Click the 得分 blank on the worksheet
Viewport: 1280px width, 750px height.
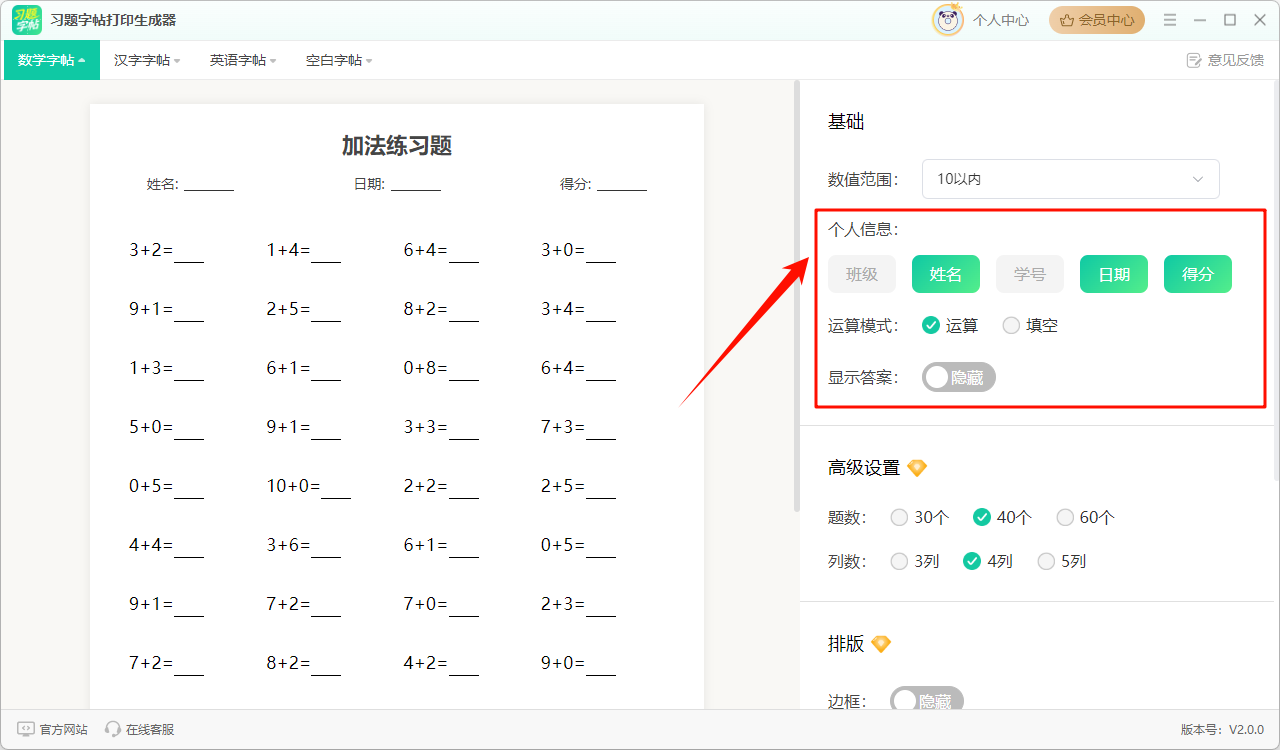(x=622, y=185)
